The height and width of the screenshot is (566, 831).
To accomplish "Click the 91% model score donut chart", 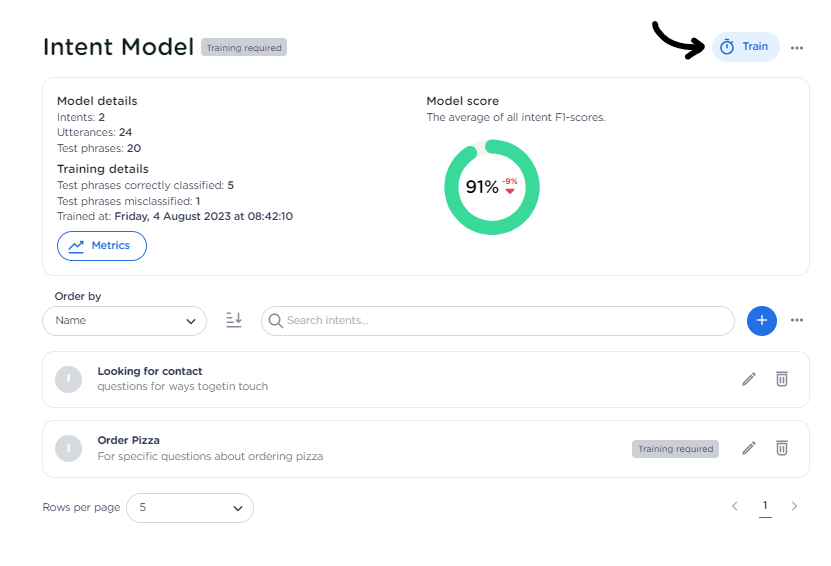I will pos(491,188).
